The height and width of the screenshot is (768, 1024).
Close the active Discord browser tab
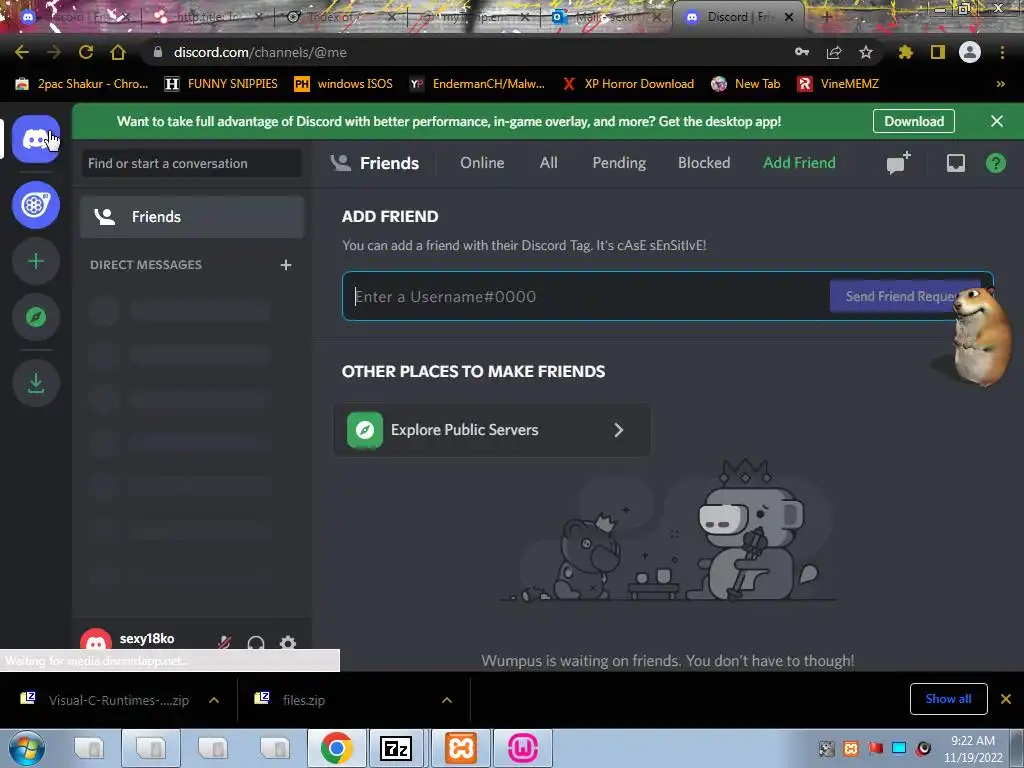click(x=789, y=17)
